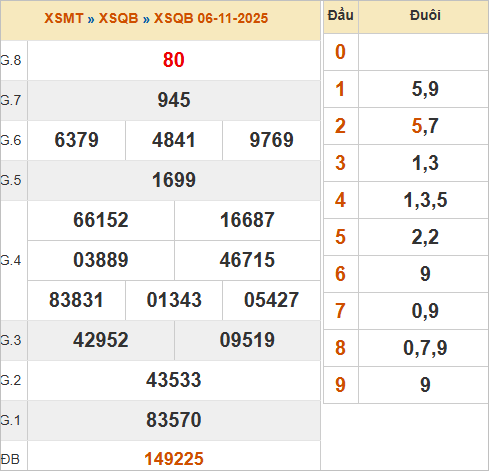The height and width of the screenshot is (471, 489).
Task: Click head digit 9 in Đầu column
Action: pyautogui.click(x=340, y=385)
